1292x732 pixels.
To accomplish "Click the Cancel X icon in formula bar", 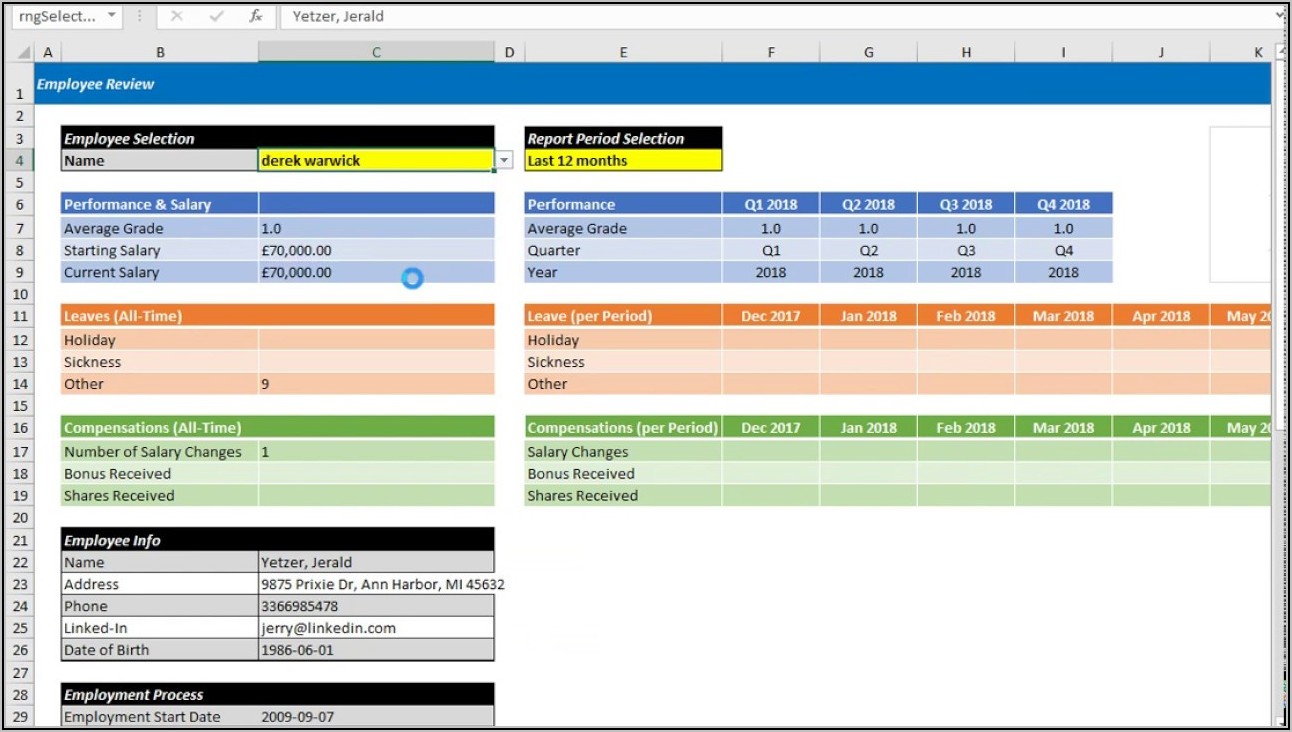I will 177,16.
